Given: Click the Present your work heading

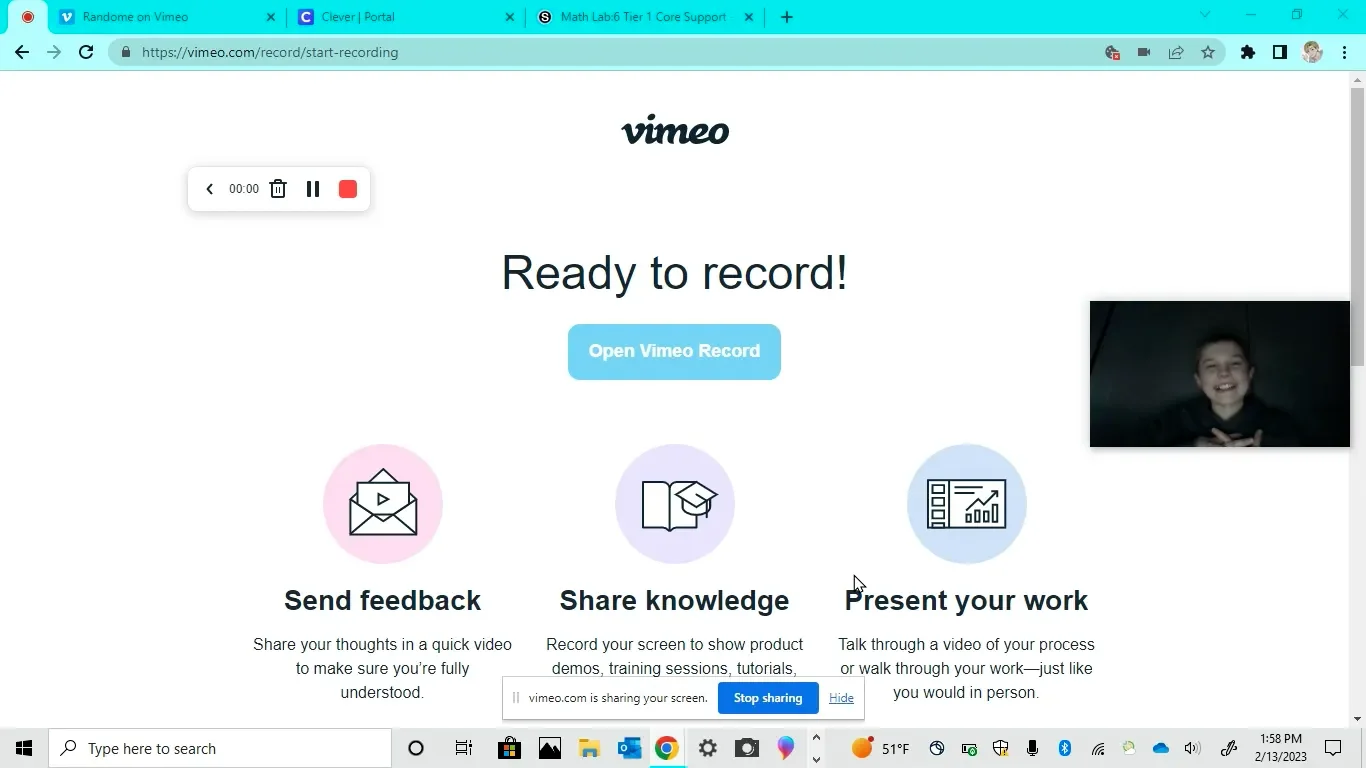Looking at the screenshot, I should pos(966,600).
